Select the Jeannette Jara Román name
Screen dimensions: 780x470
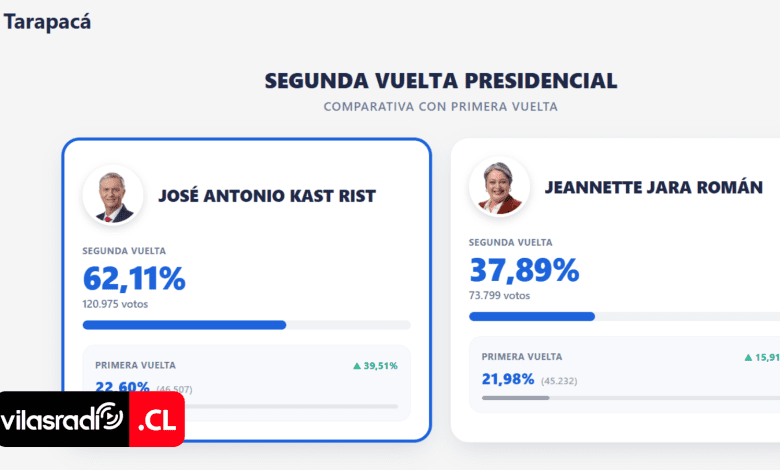pos(653,187)
